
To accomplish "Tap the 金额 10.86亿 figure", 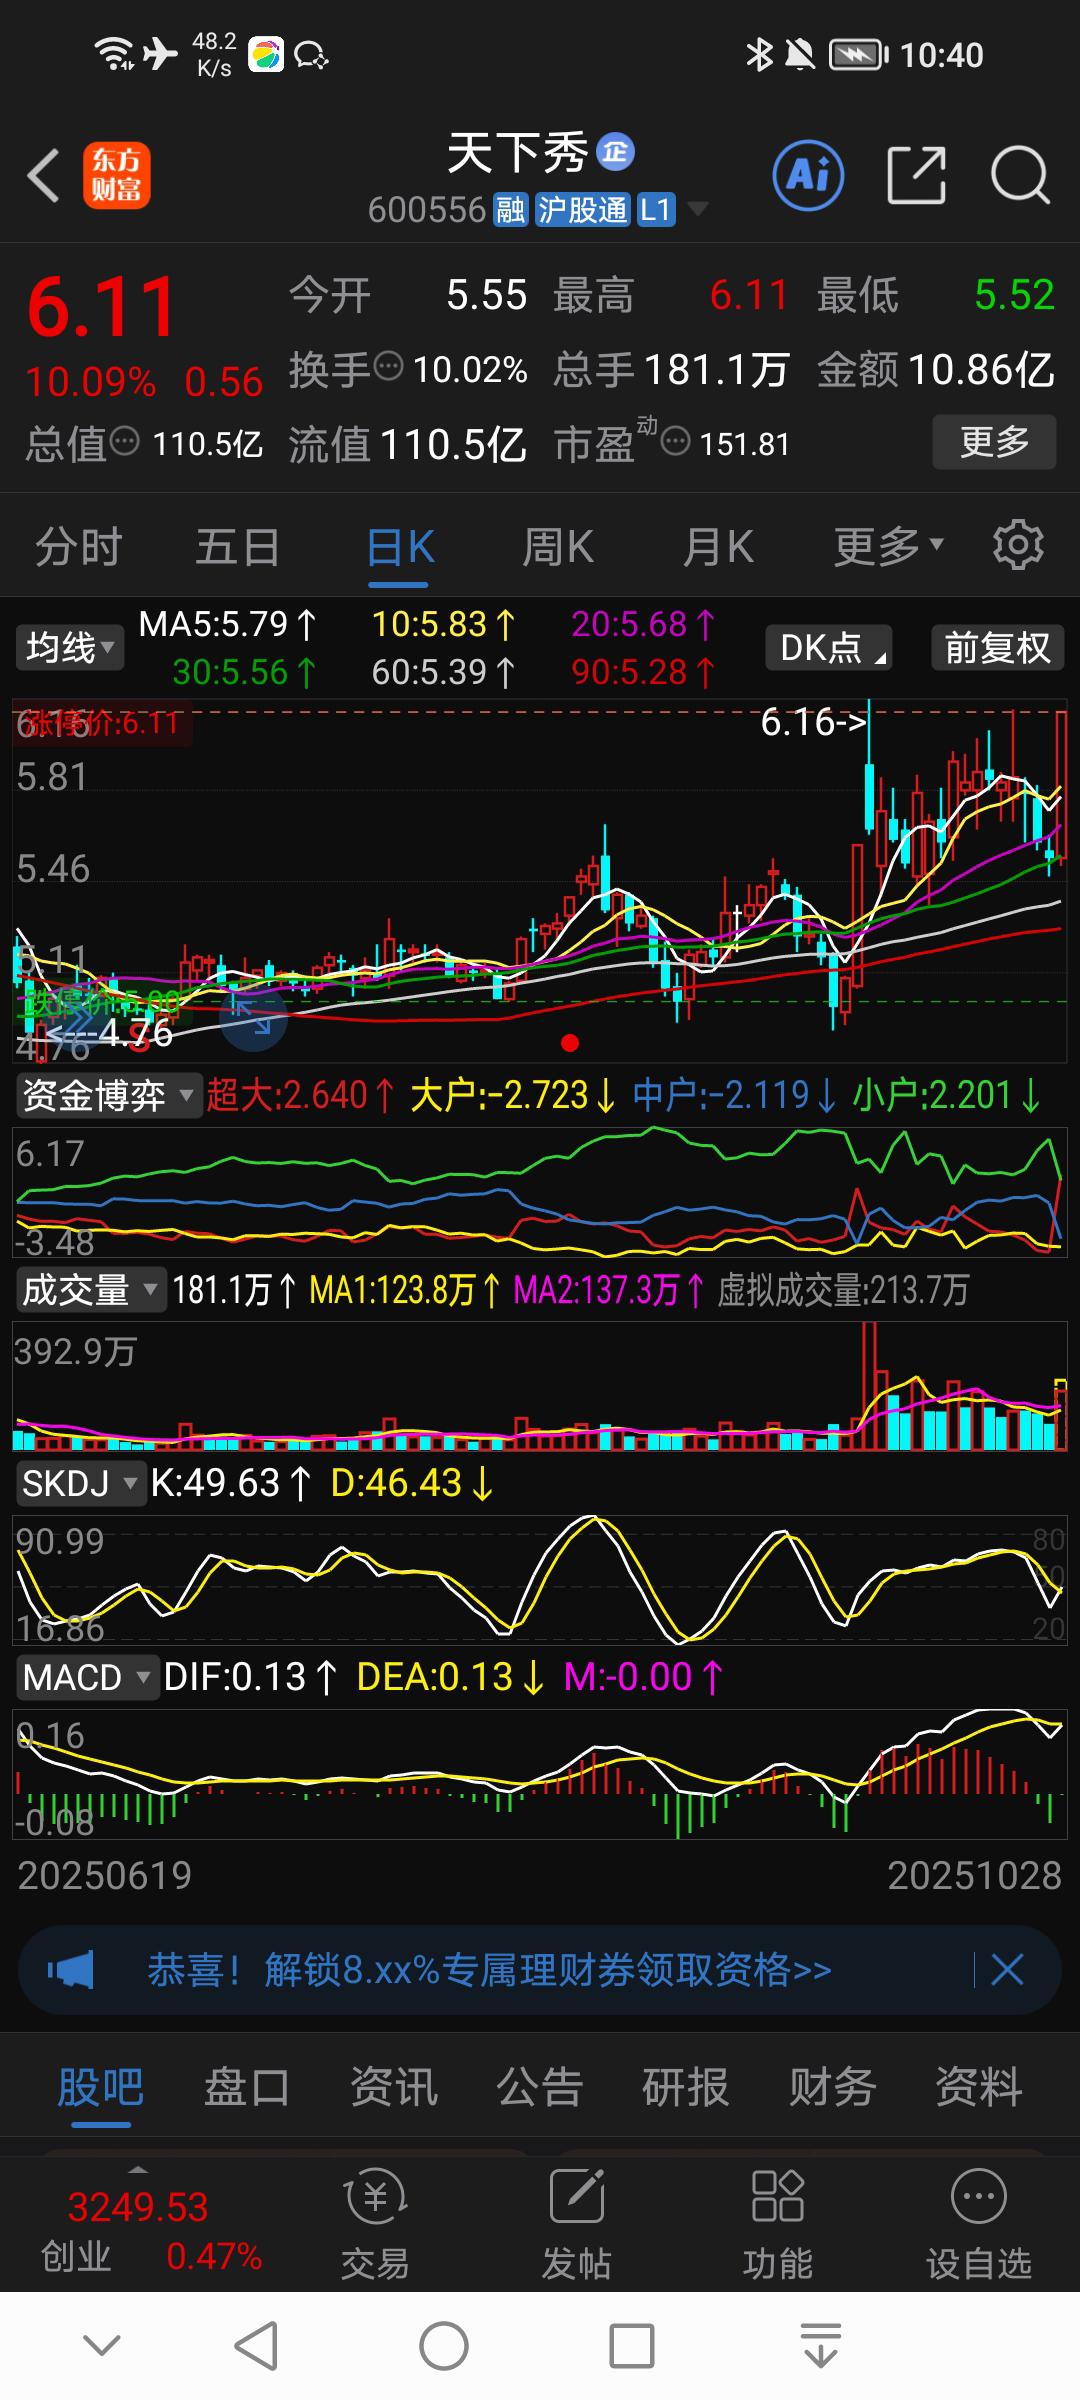I will click(936, 369).
